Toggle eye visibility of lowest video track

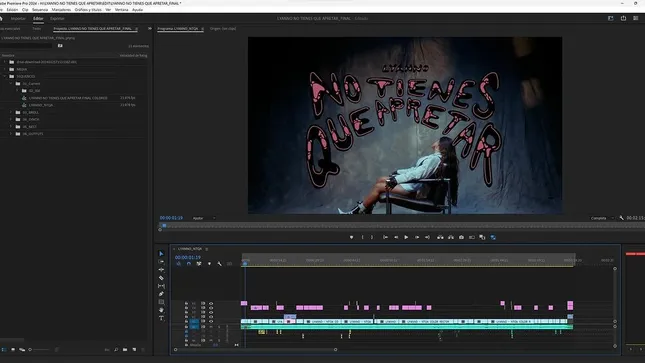tap(211, 321)
